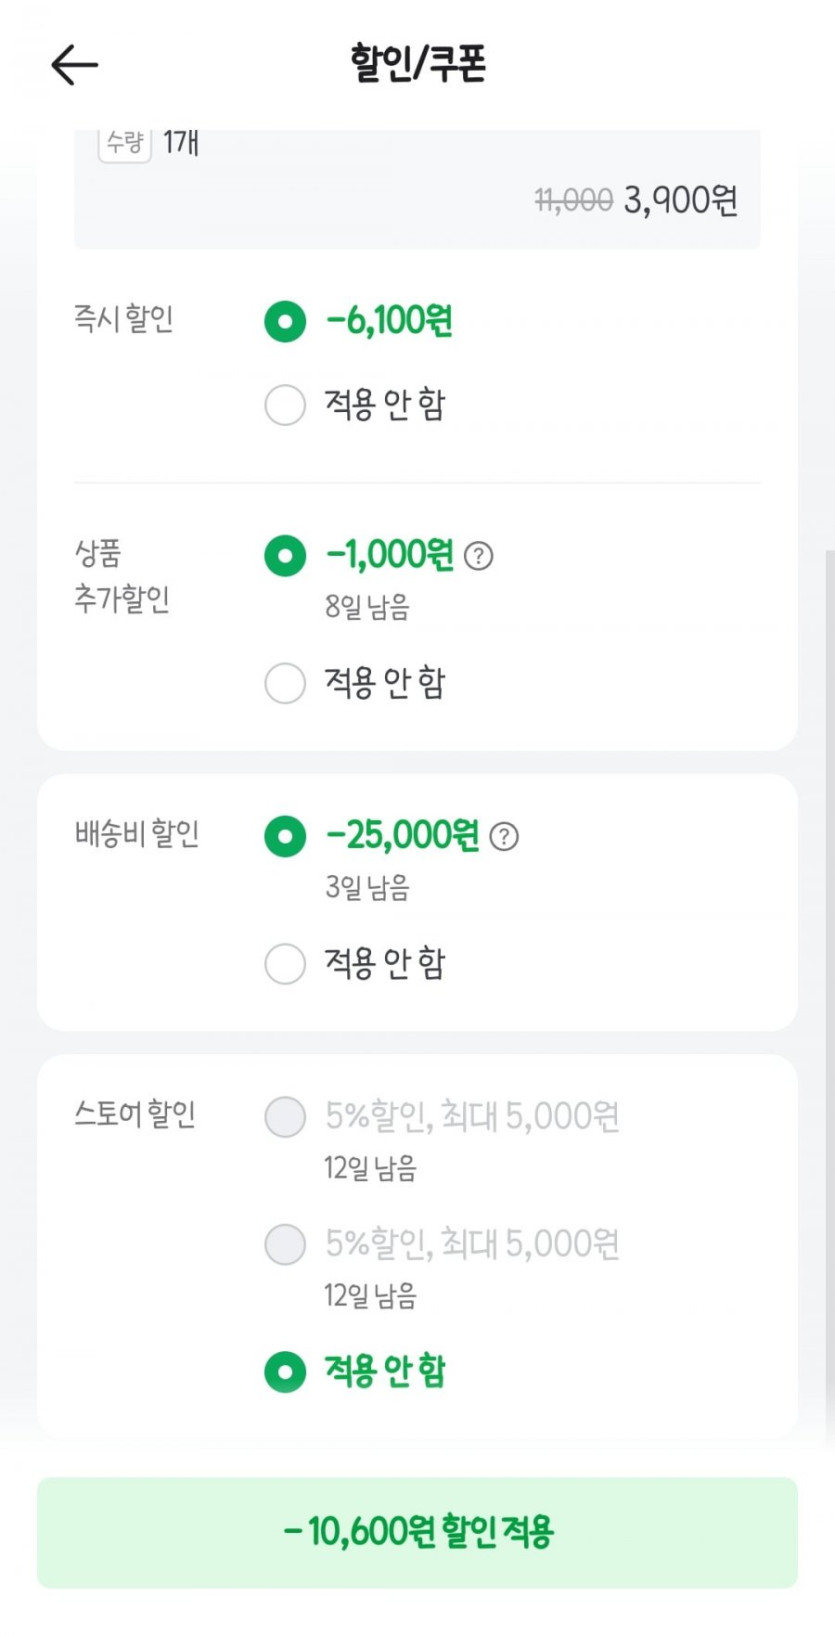
Task: Choose 적용 안 함 under 상품 추가할인
Action: tap(285, 684)
